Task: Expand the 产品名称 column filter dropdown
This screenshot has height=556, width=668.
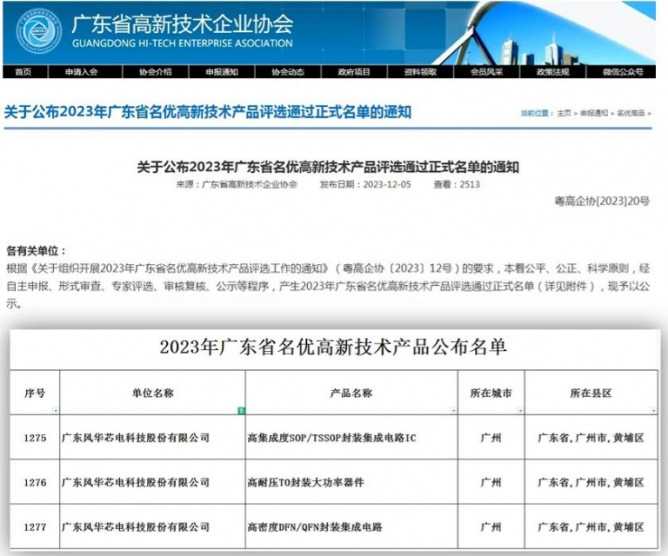Action: pyautogui.click(x=451, y=411)
